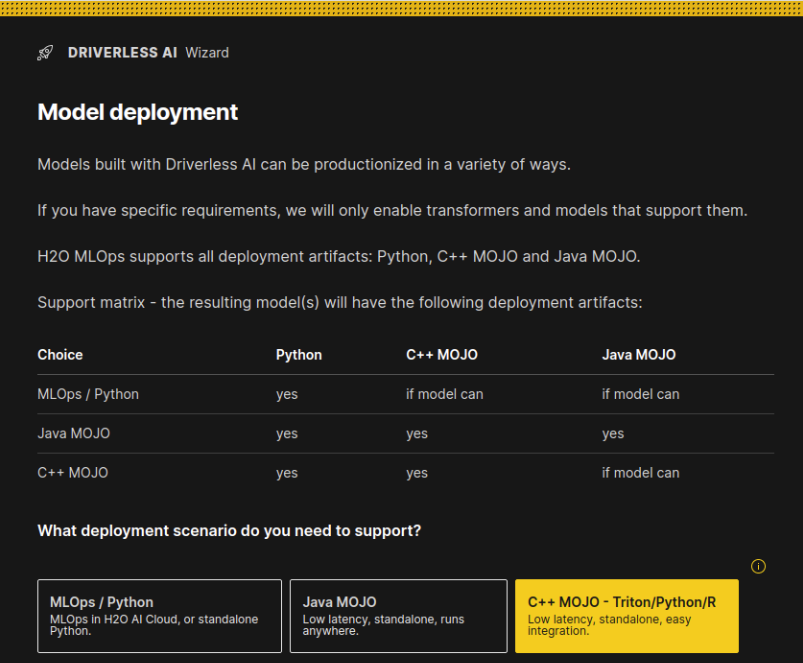Click the Python column header

pos(298,354)
